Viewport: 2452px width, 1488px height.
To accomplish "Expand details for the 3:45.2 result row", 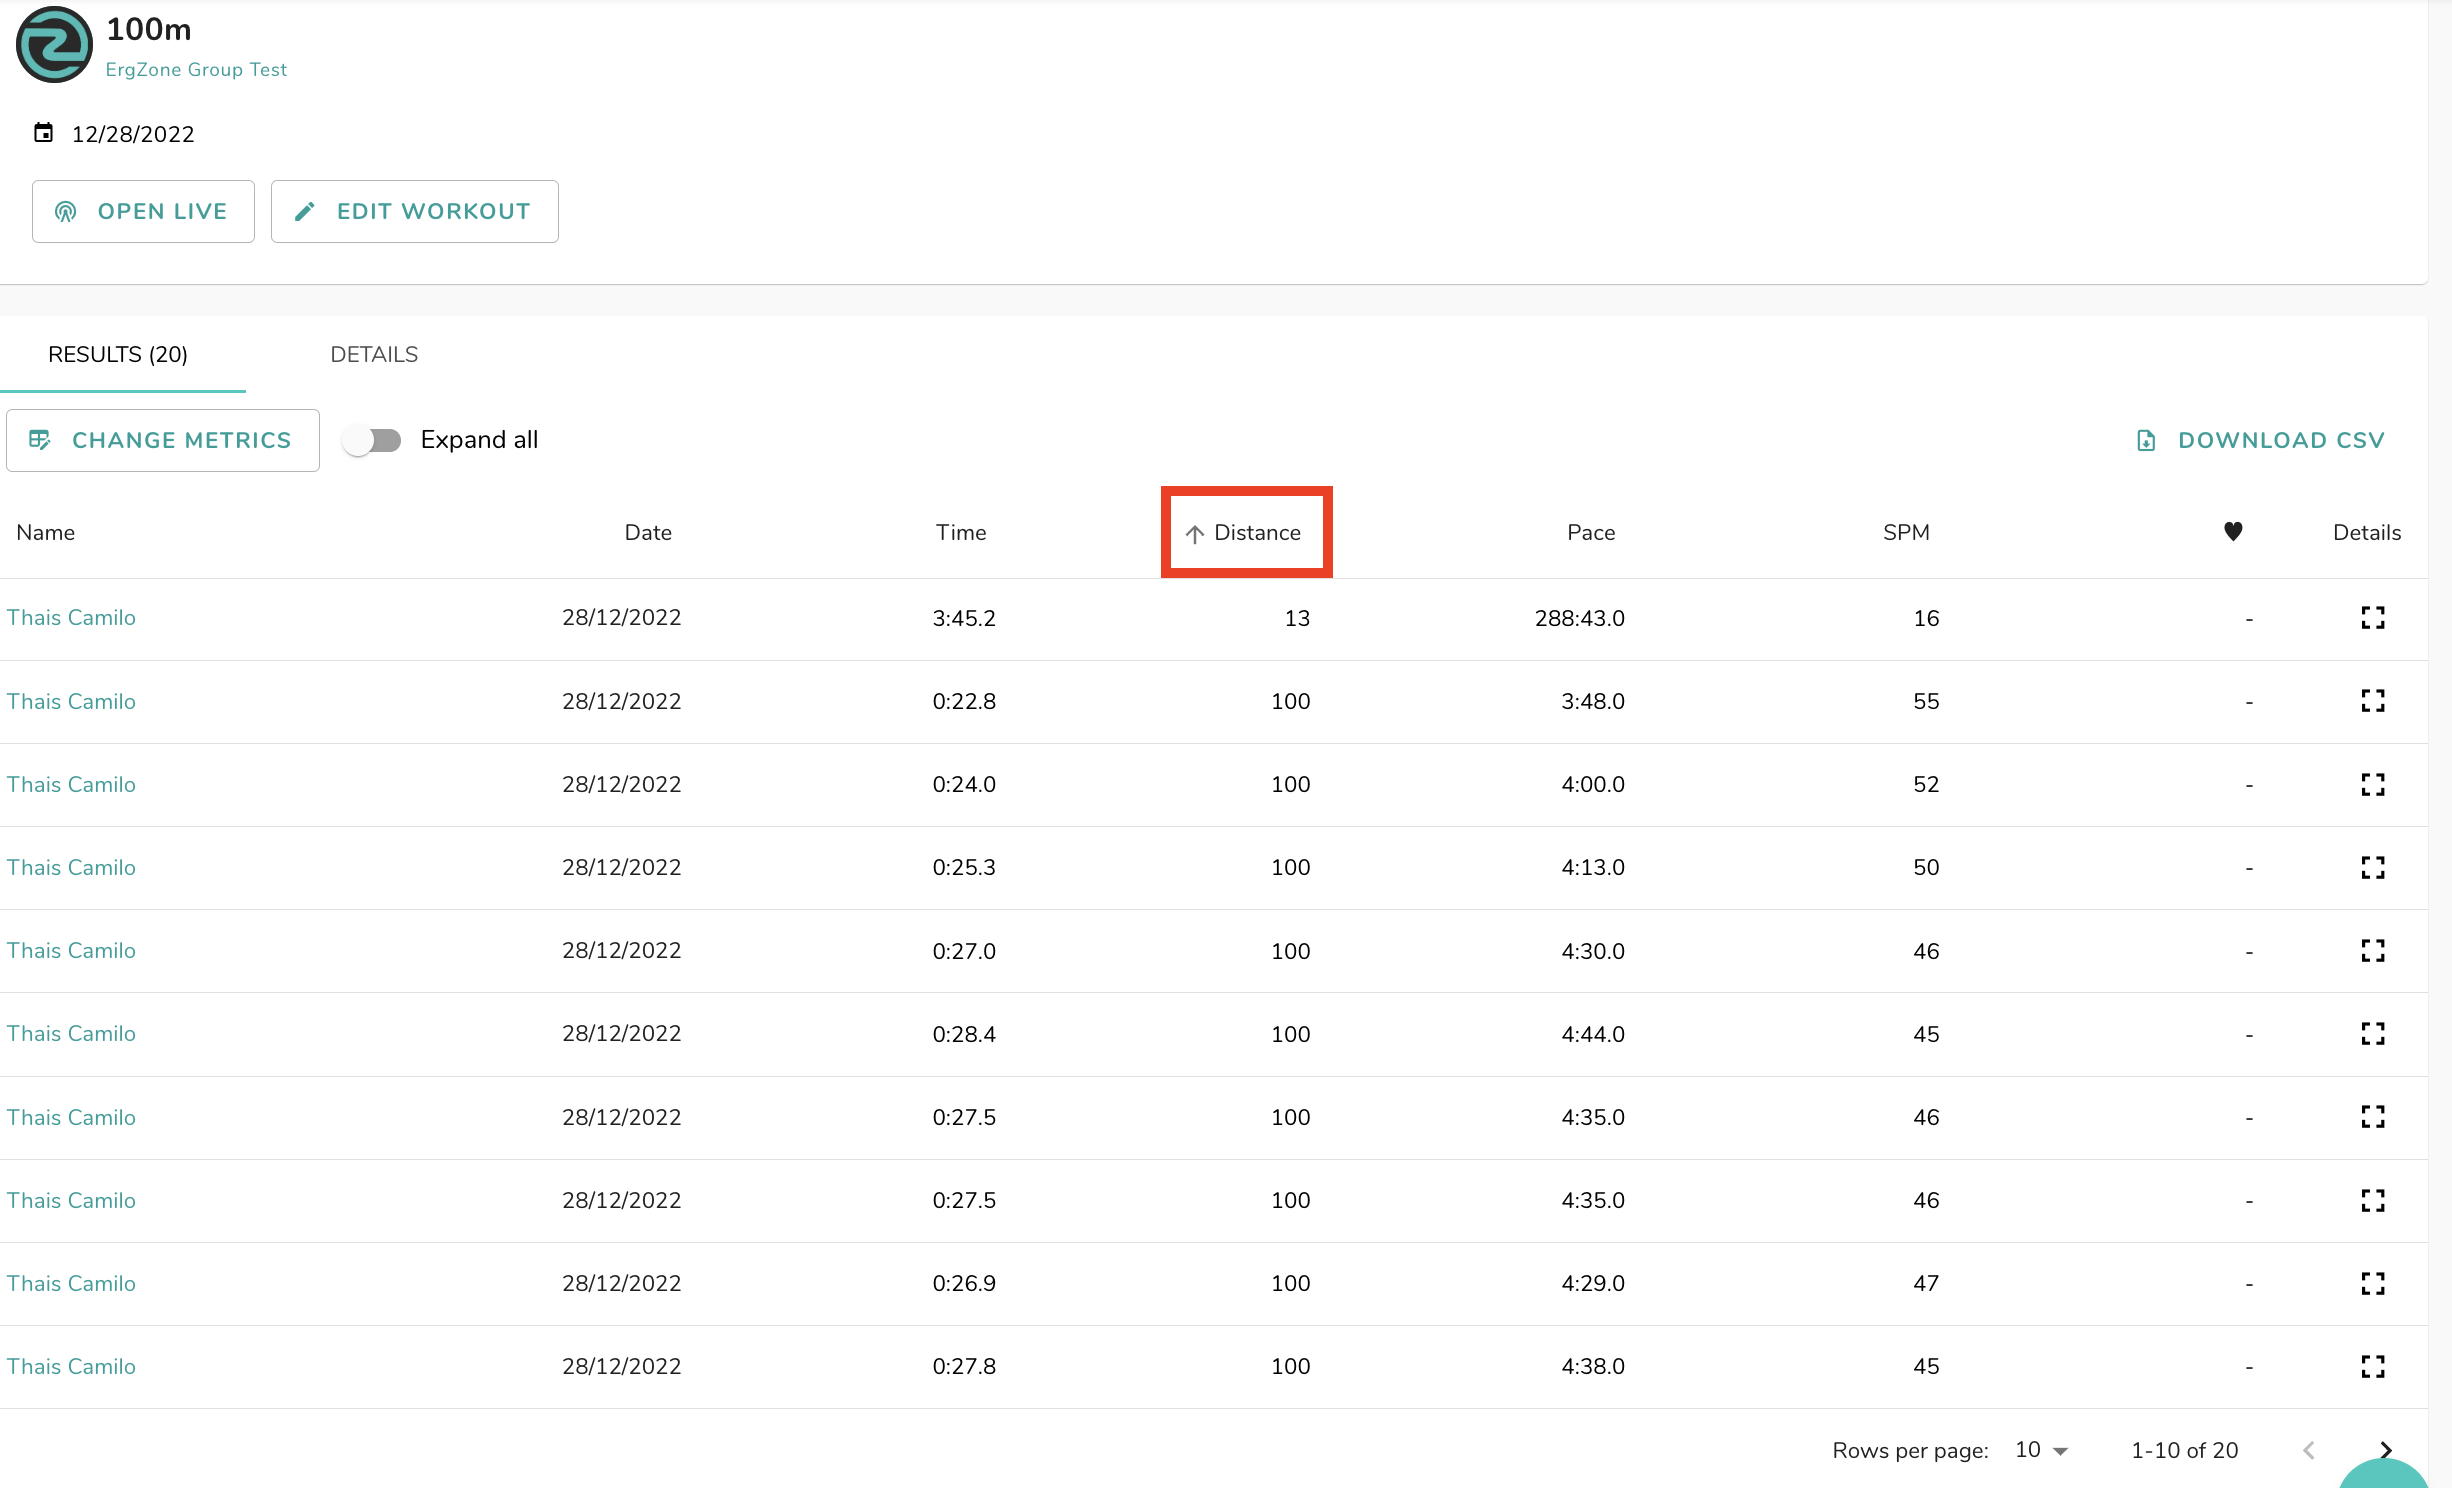I will pos(2372,618).
